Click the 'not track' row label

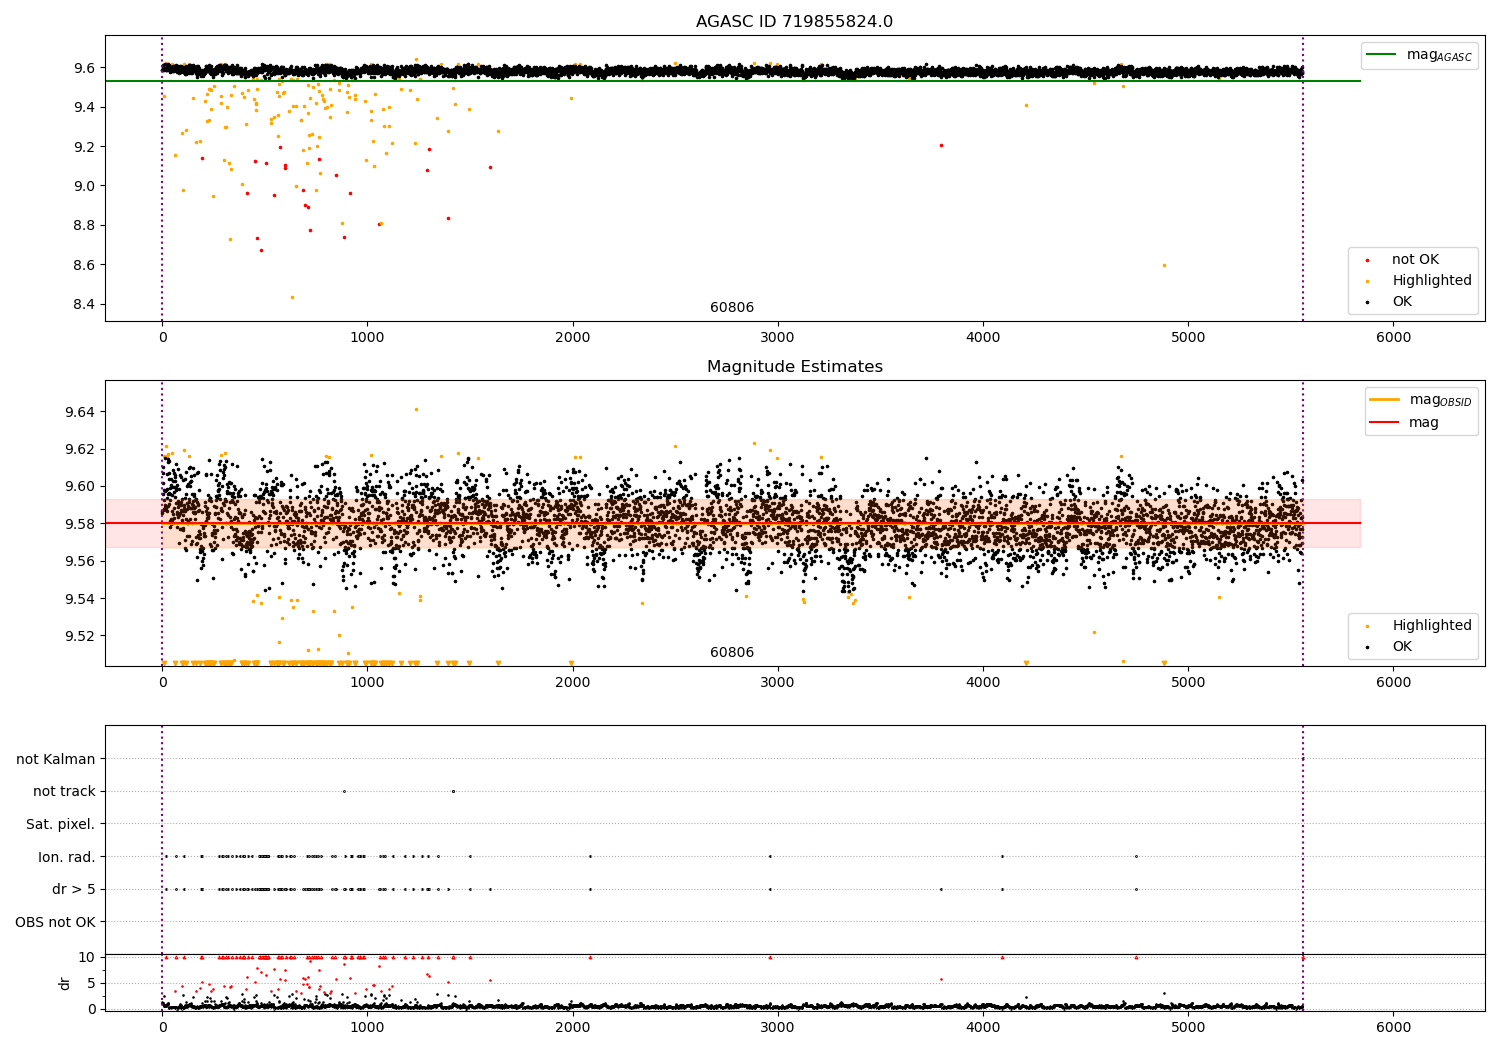coord(64,792)
